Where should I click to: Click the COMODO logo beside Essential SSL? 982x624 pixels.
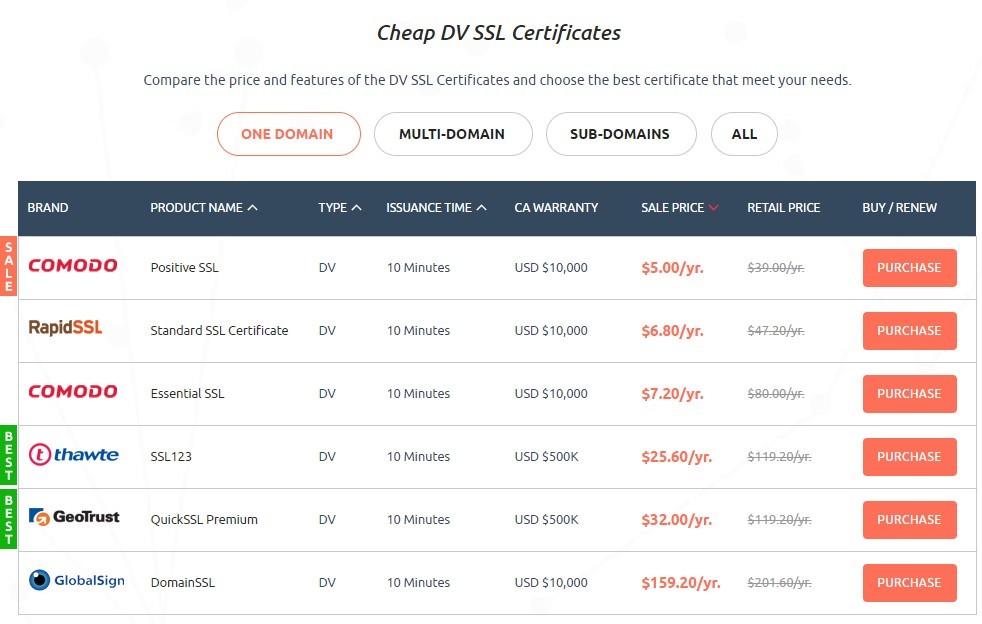click(x=72, y=391)
